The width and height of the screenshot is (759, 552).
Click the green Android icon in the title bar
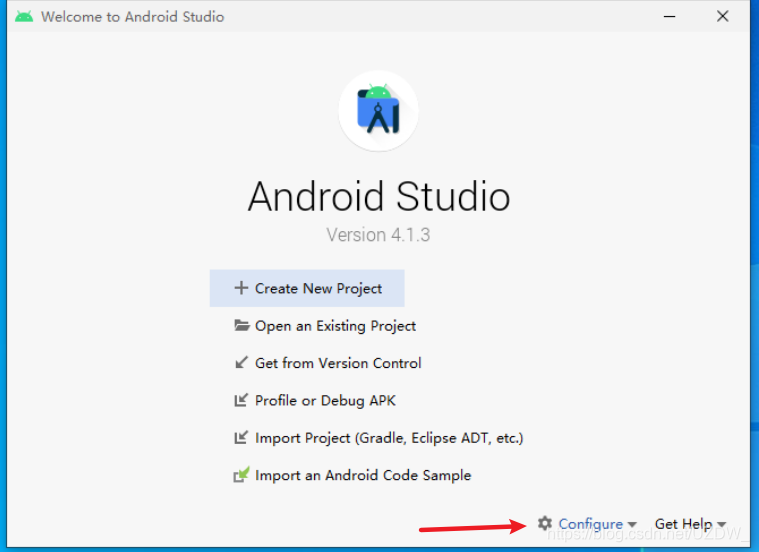tap(24, 16)
